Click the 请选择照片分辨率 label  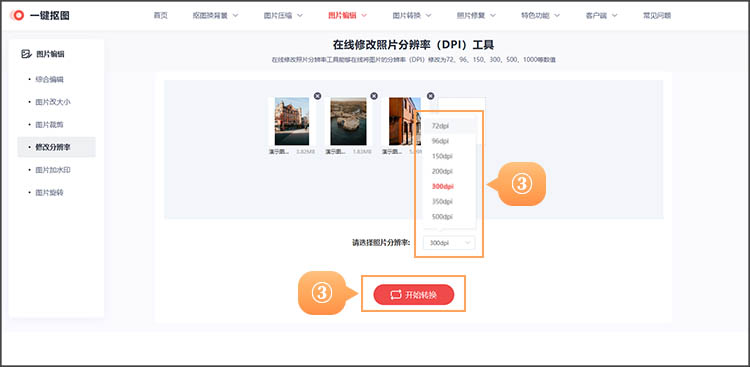(x=381, y=243)
